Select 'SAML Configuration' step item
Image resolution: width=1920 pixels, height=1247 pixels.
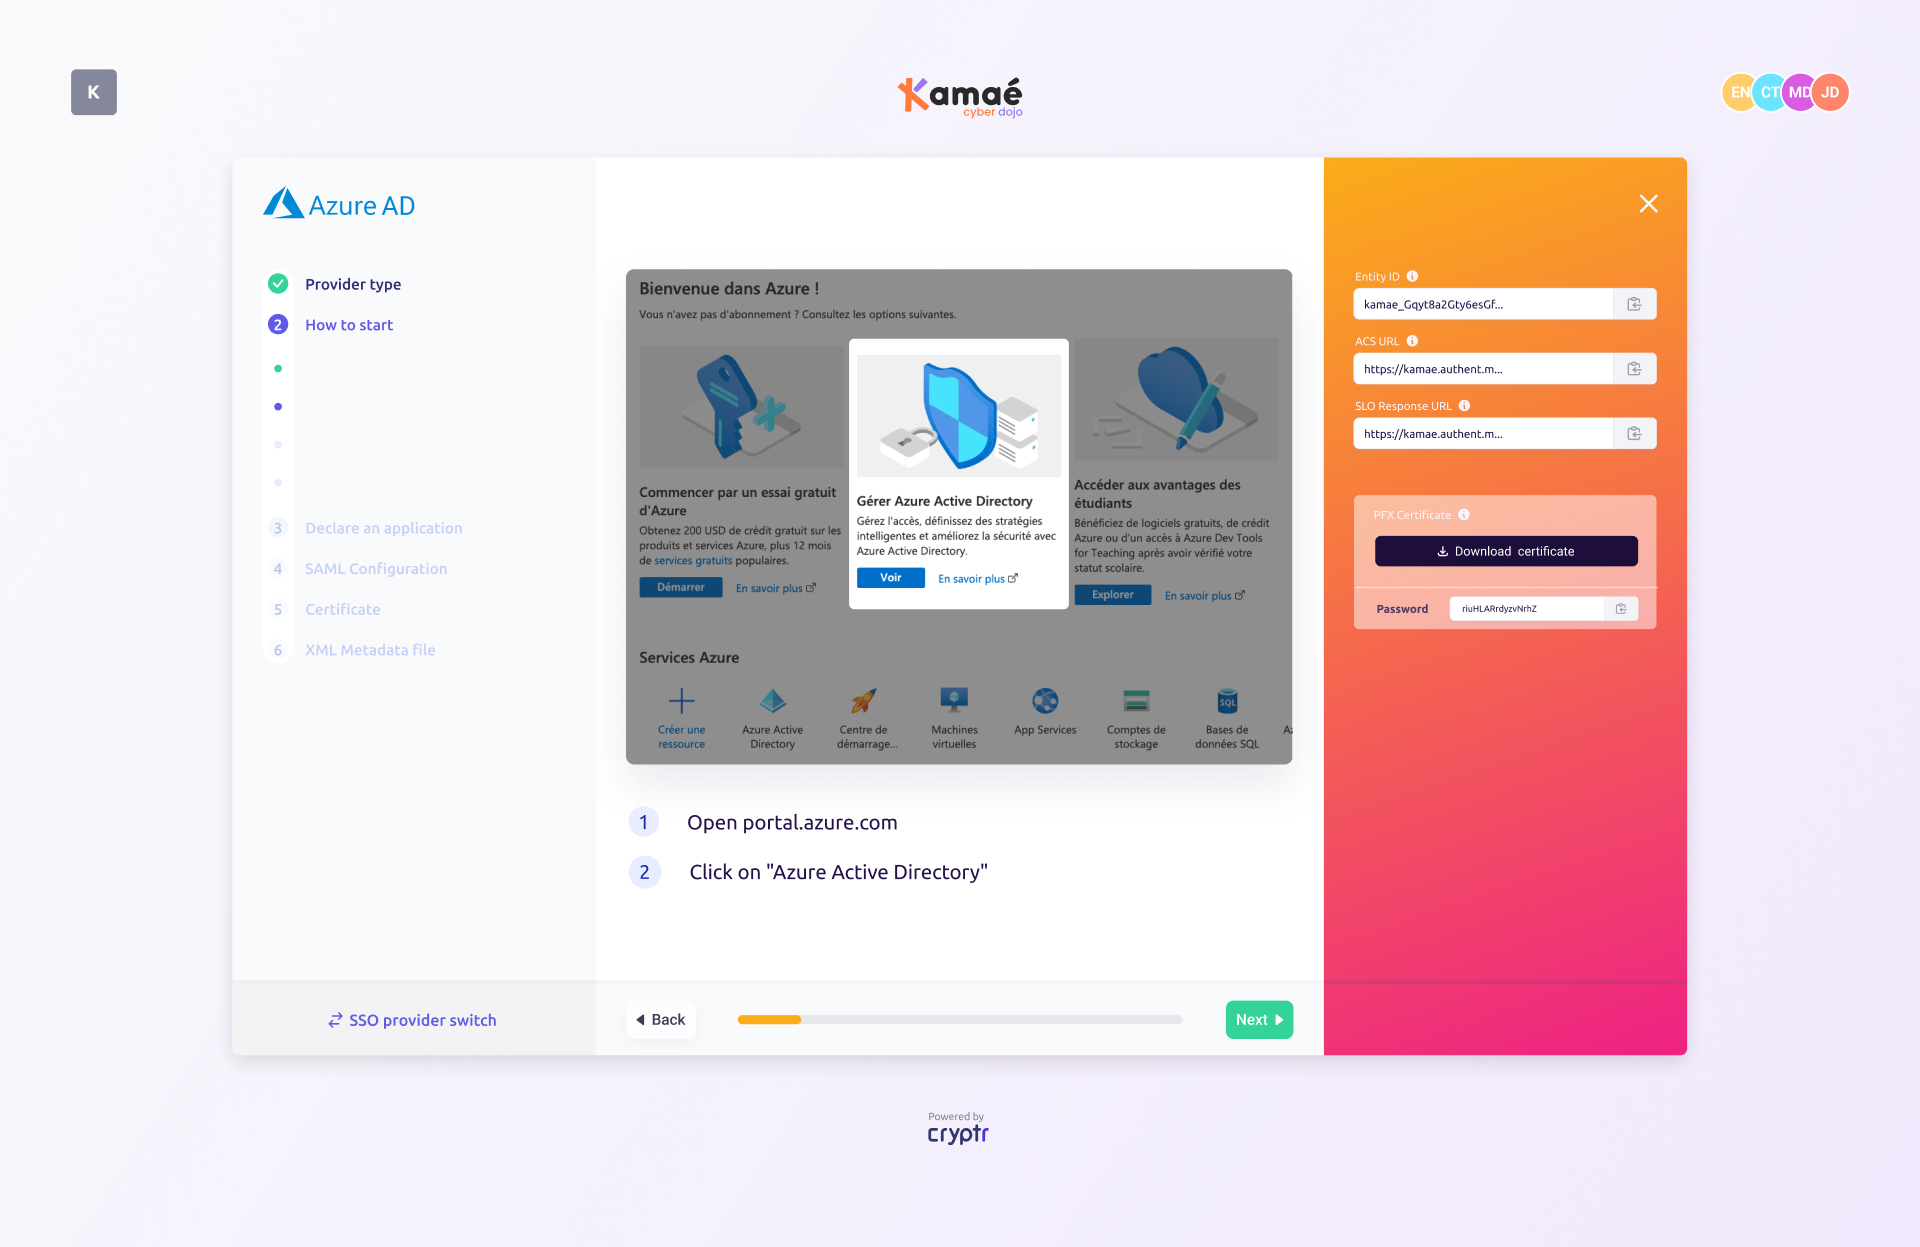[375, 567]
